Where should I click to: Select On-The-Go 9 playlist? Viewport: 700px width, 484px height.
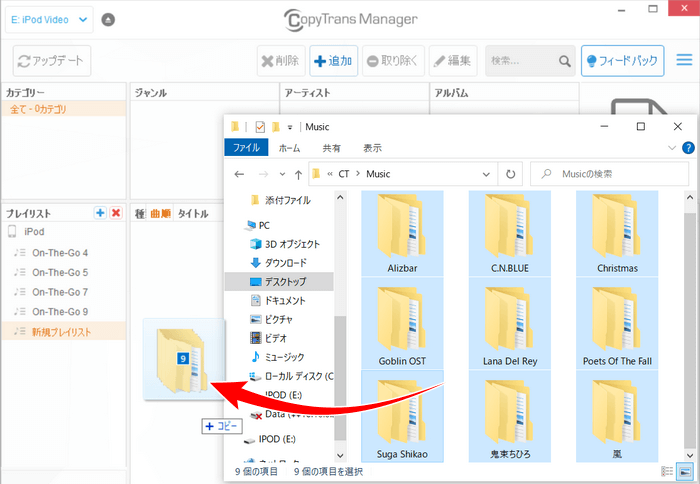[60, 312]
